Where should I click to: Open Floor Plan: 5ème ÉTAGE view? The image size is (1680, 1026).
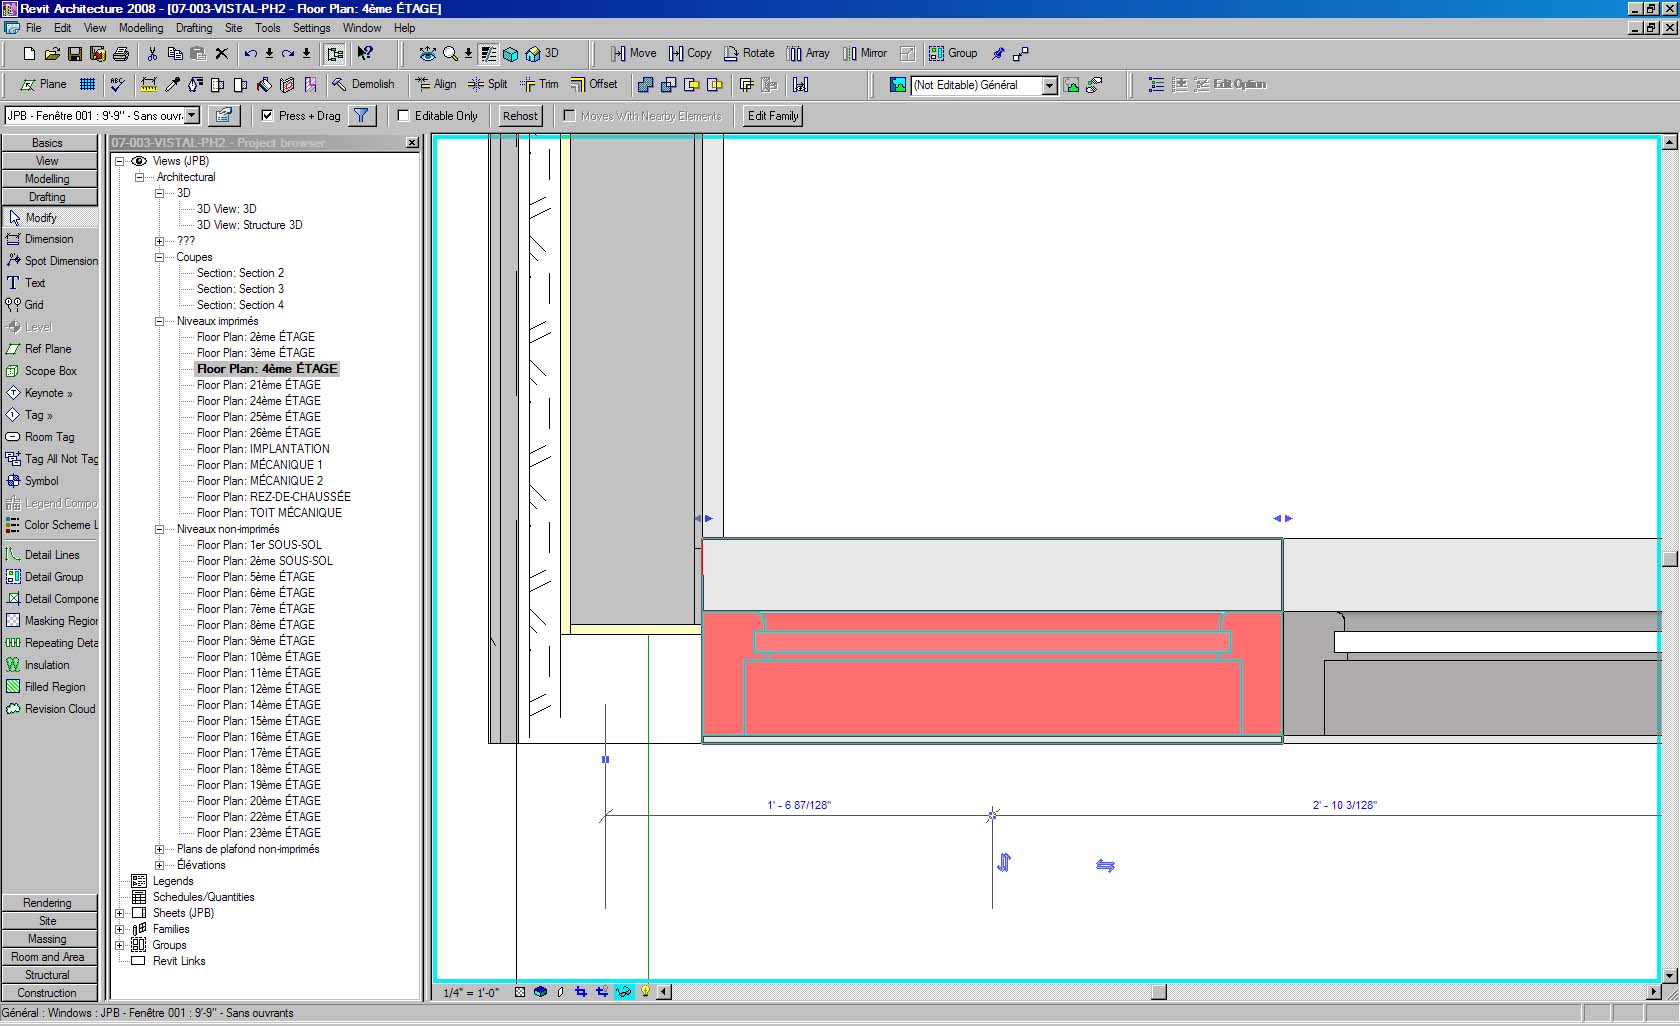(255, 577)
